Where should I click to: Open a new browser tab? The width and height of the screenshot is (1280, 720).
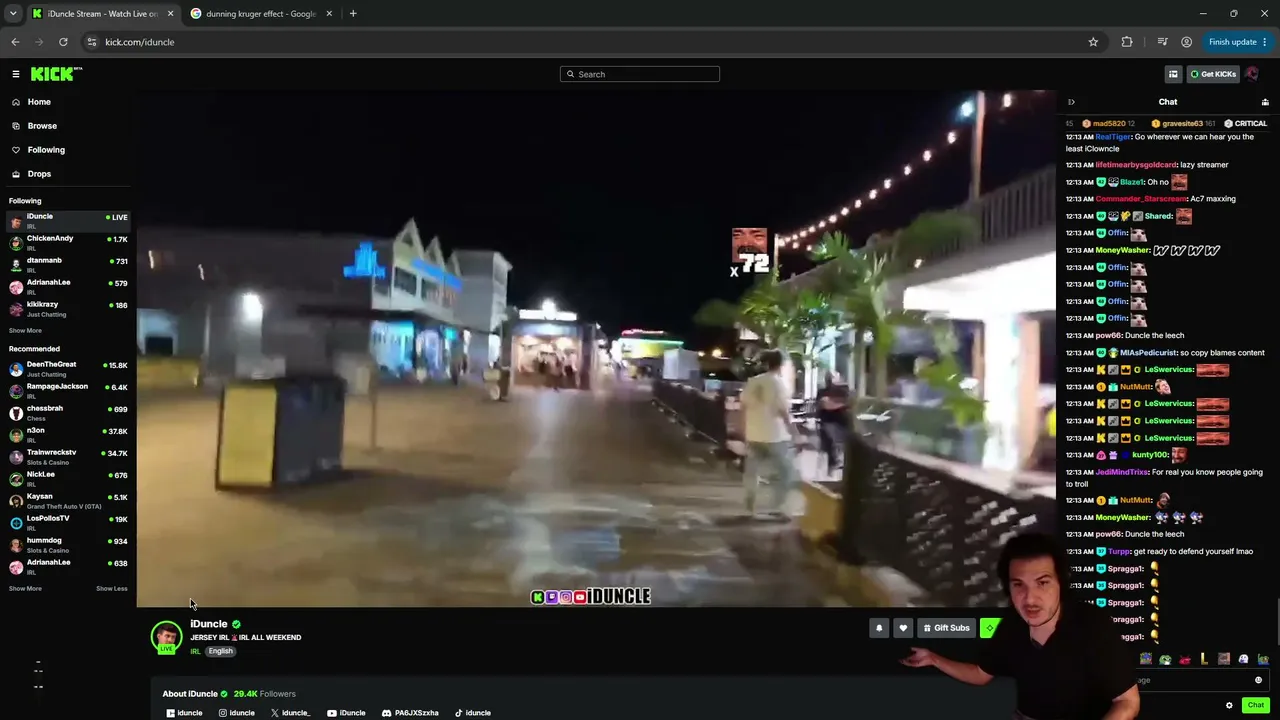353,14
